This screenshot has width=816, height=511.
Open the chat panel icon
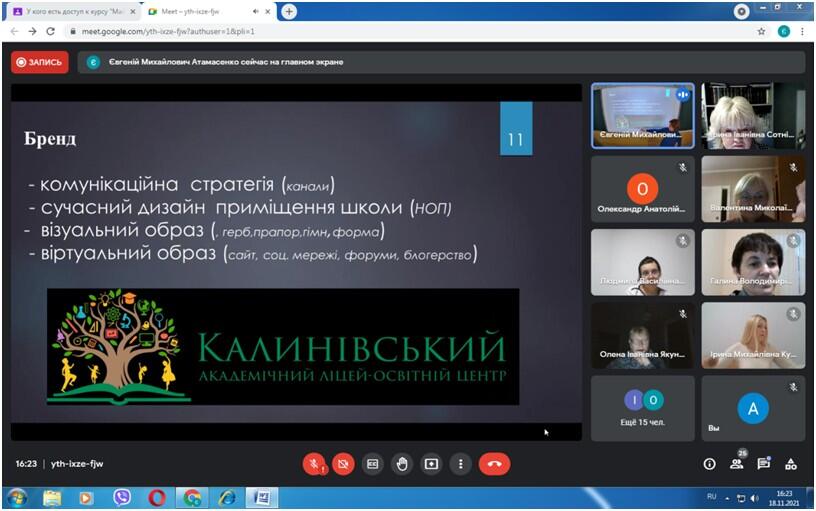pyautogui.click(x=763, y=464)
